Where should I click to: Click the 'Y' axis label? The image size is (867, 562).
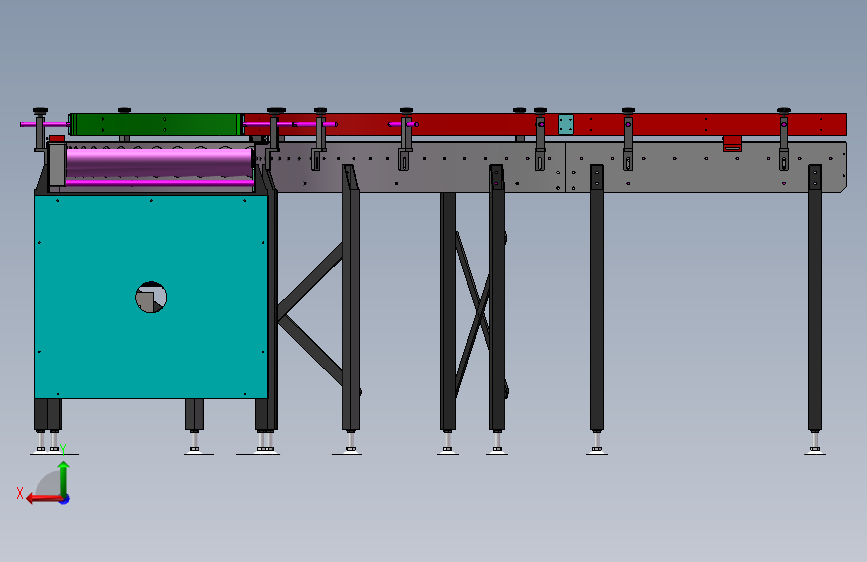[63, 450]
